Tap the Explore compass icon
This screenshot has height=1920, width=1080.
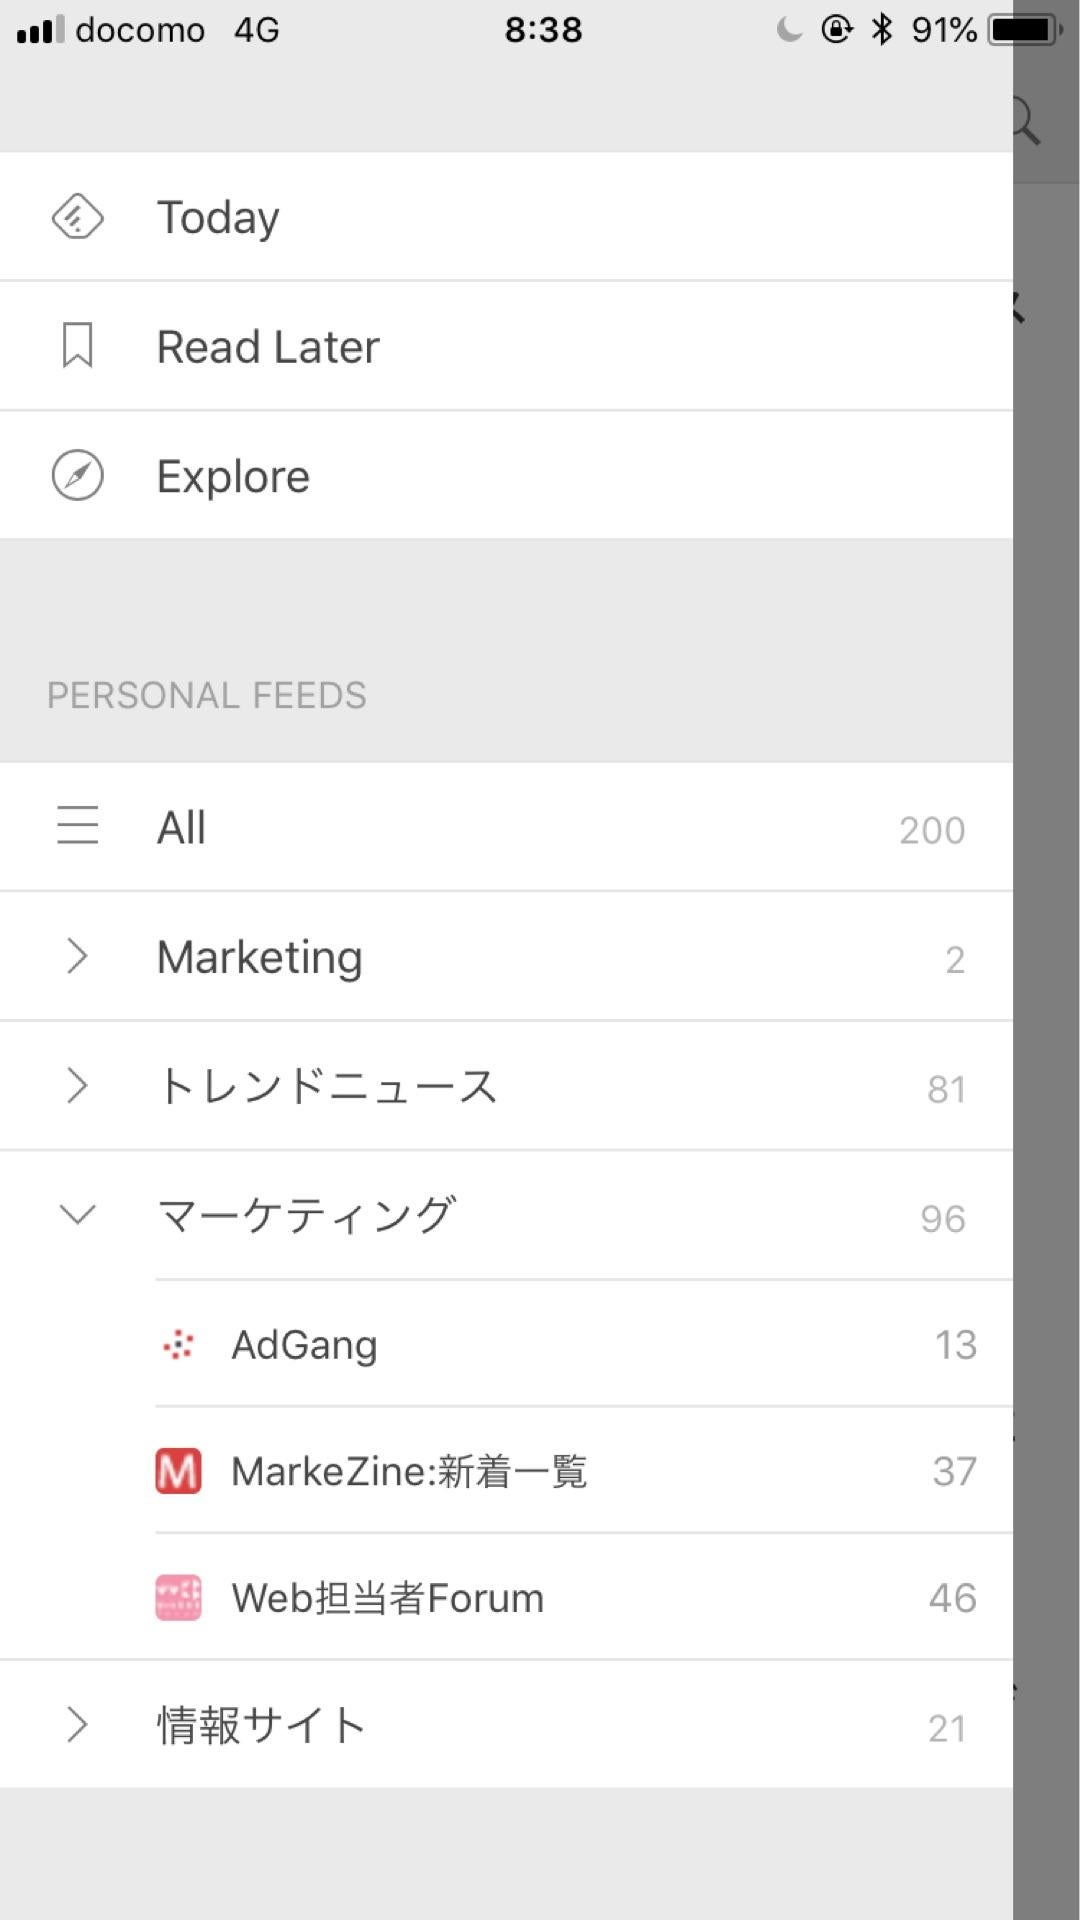[77, 476]
